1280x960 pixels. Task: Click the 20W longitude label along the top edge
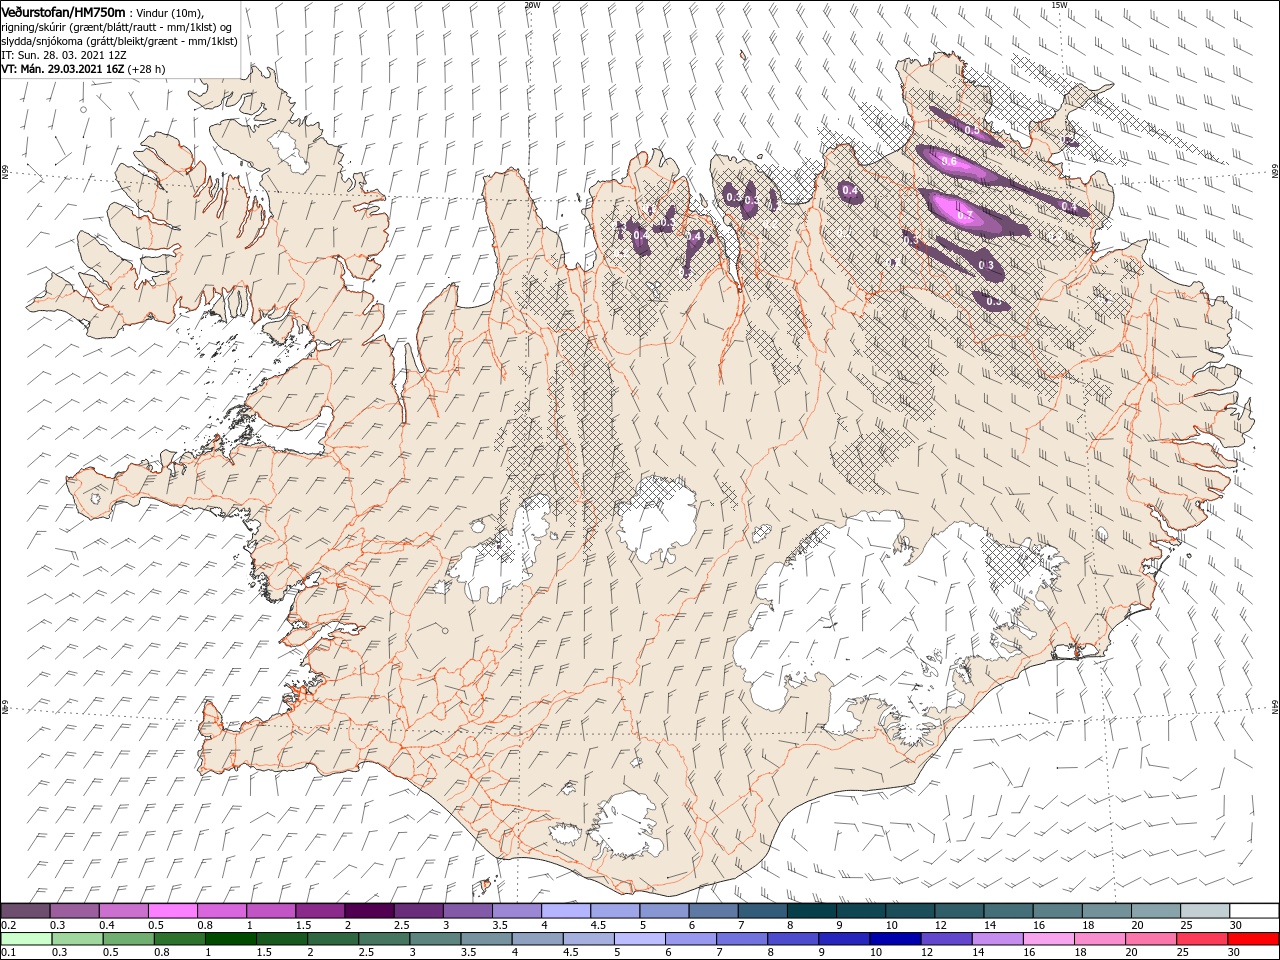click(532, 5)
